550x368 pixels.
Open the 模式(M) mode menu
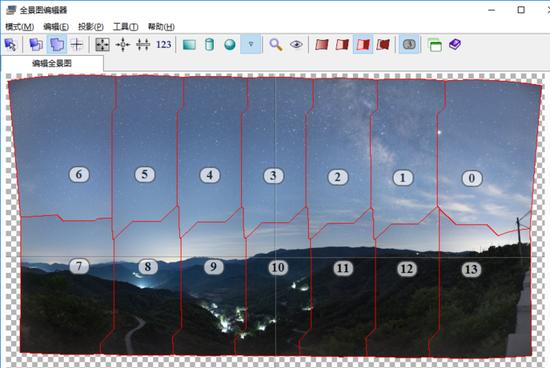20,27
